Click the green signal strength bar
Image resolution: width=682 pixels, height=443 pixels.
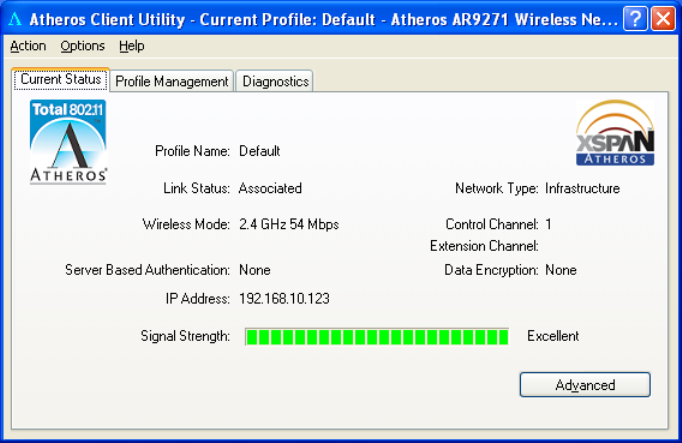(377, 337)
